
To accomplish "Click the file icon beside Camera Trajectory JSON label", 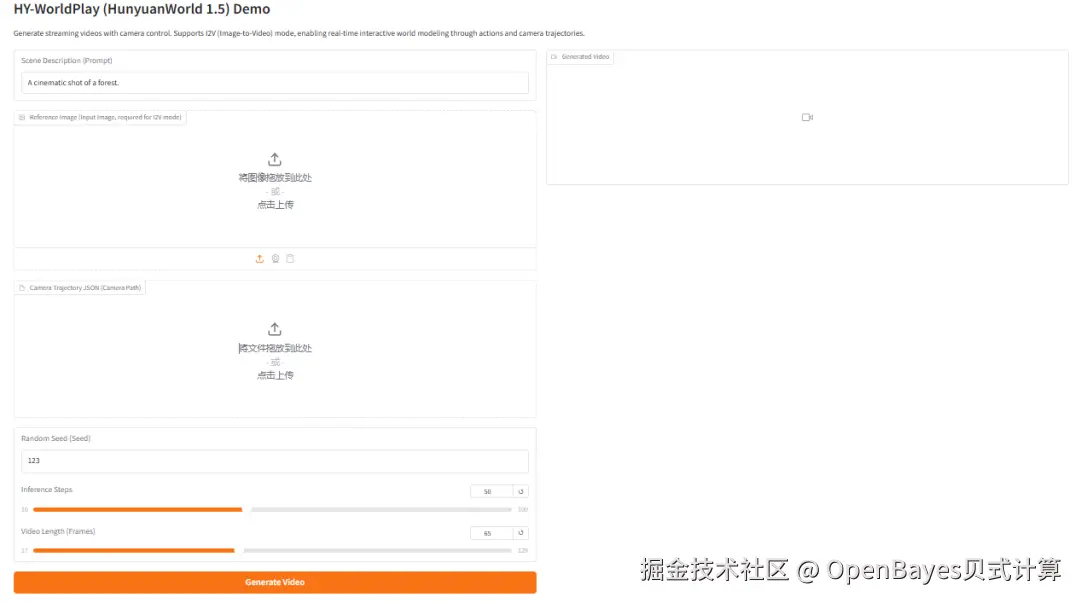I will [23, 286].
